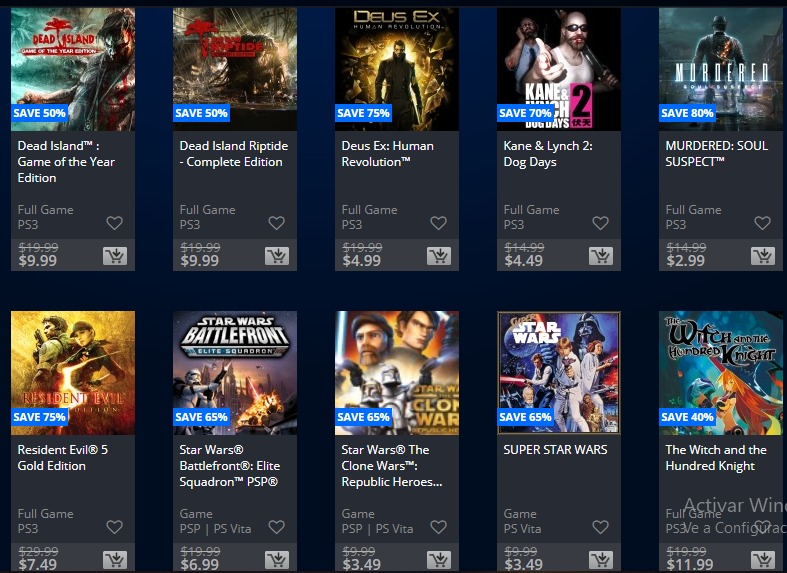Open Kane & Lynch 2 cover thumbnail
This screenshot has height=573, width=787.
(559, 69)
